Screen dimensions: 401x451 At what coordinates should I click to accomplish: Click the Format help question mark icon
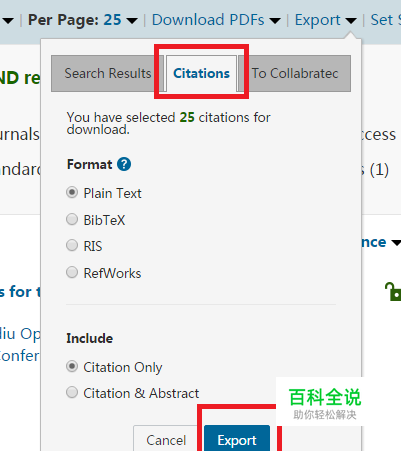(124, 164)
